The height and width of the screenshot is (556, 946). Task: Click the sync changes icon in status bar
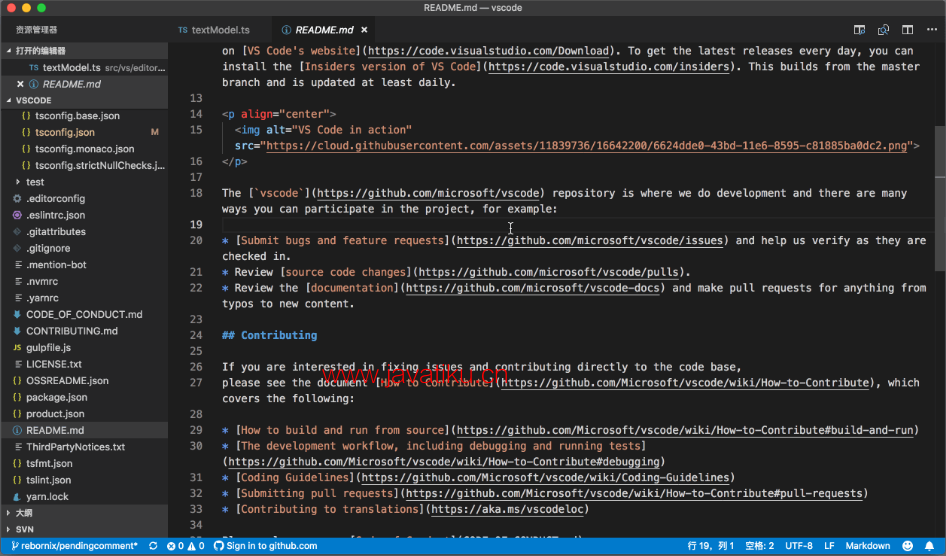point(153,546)
